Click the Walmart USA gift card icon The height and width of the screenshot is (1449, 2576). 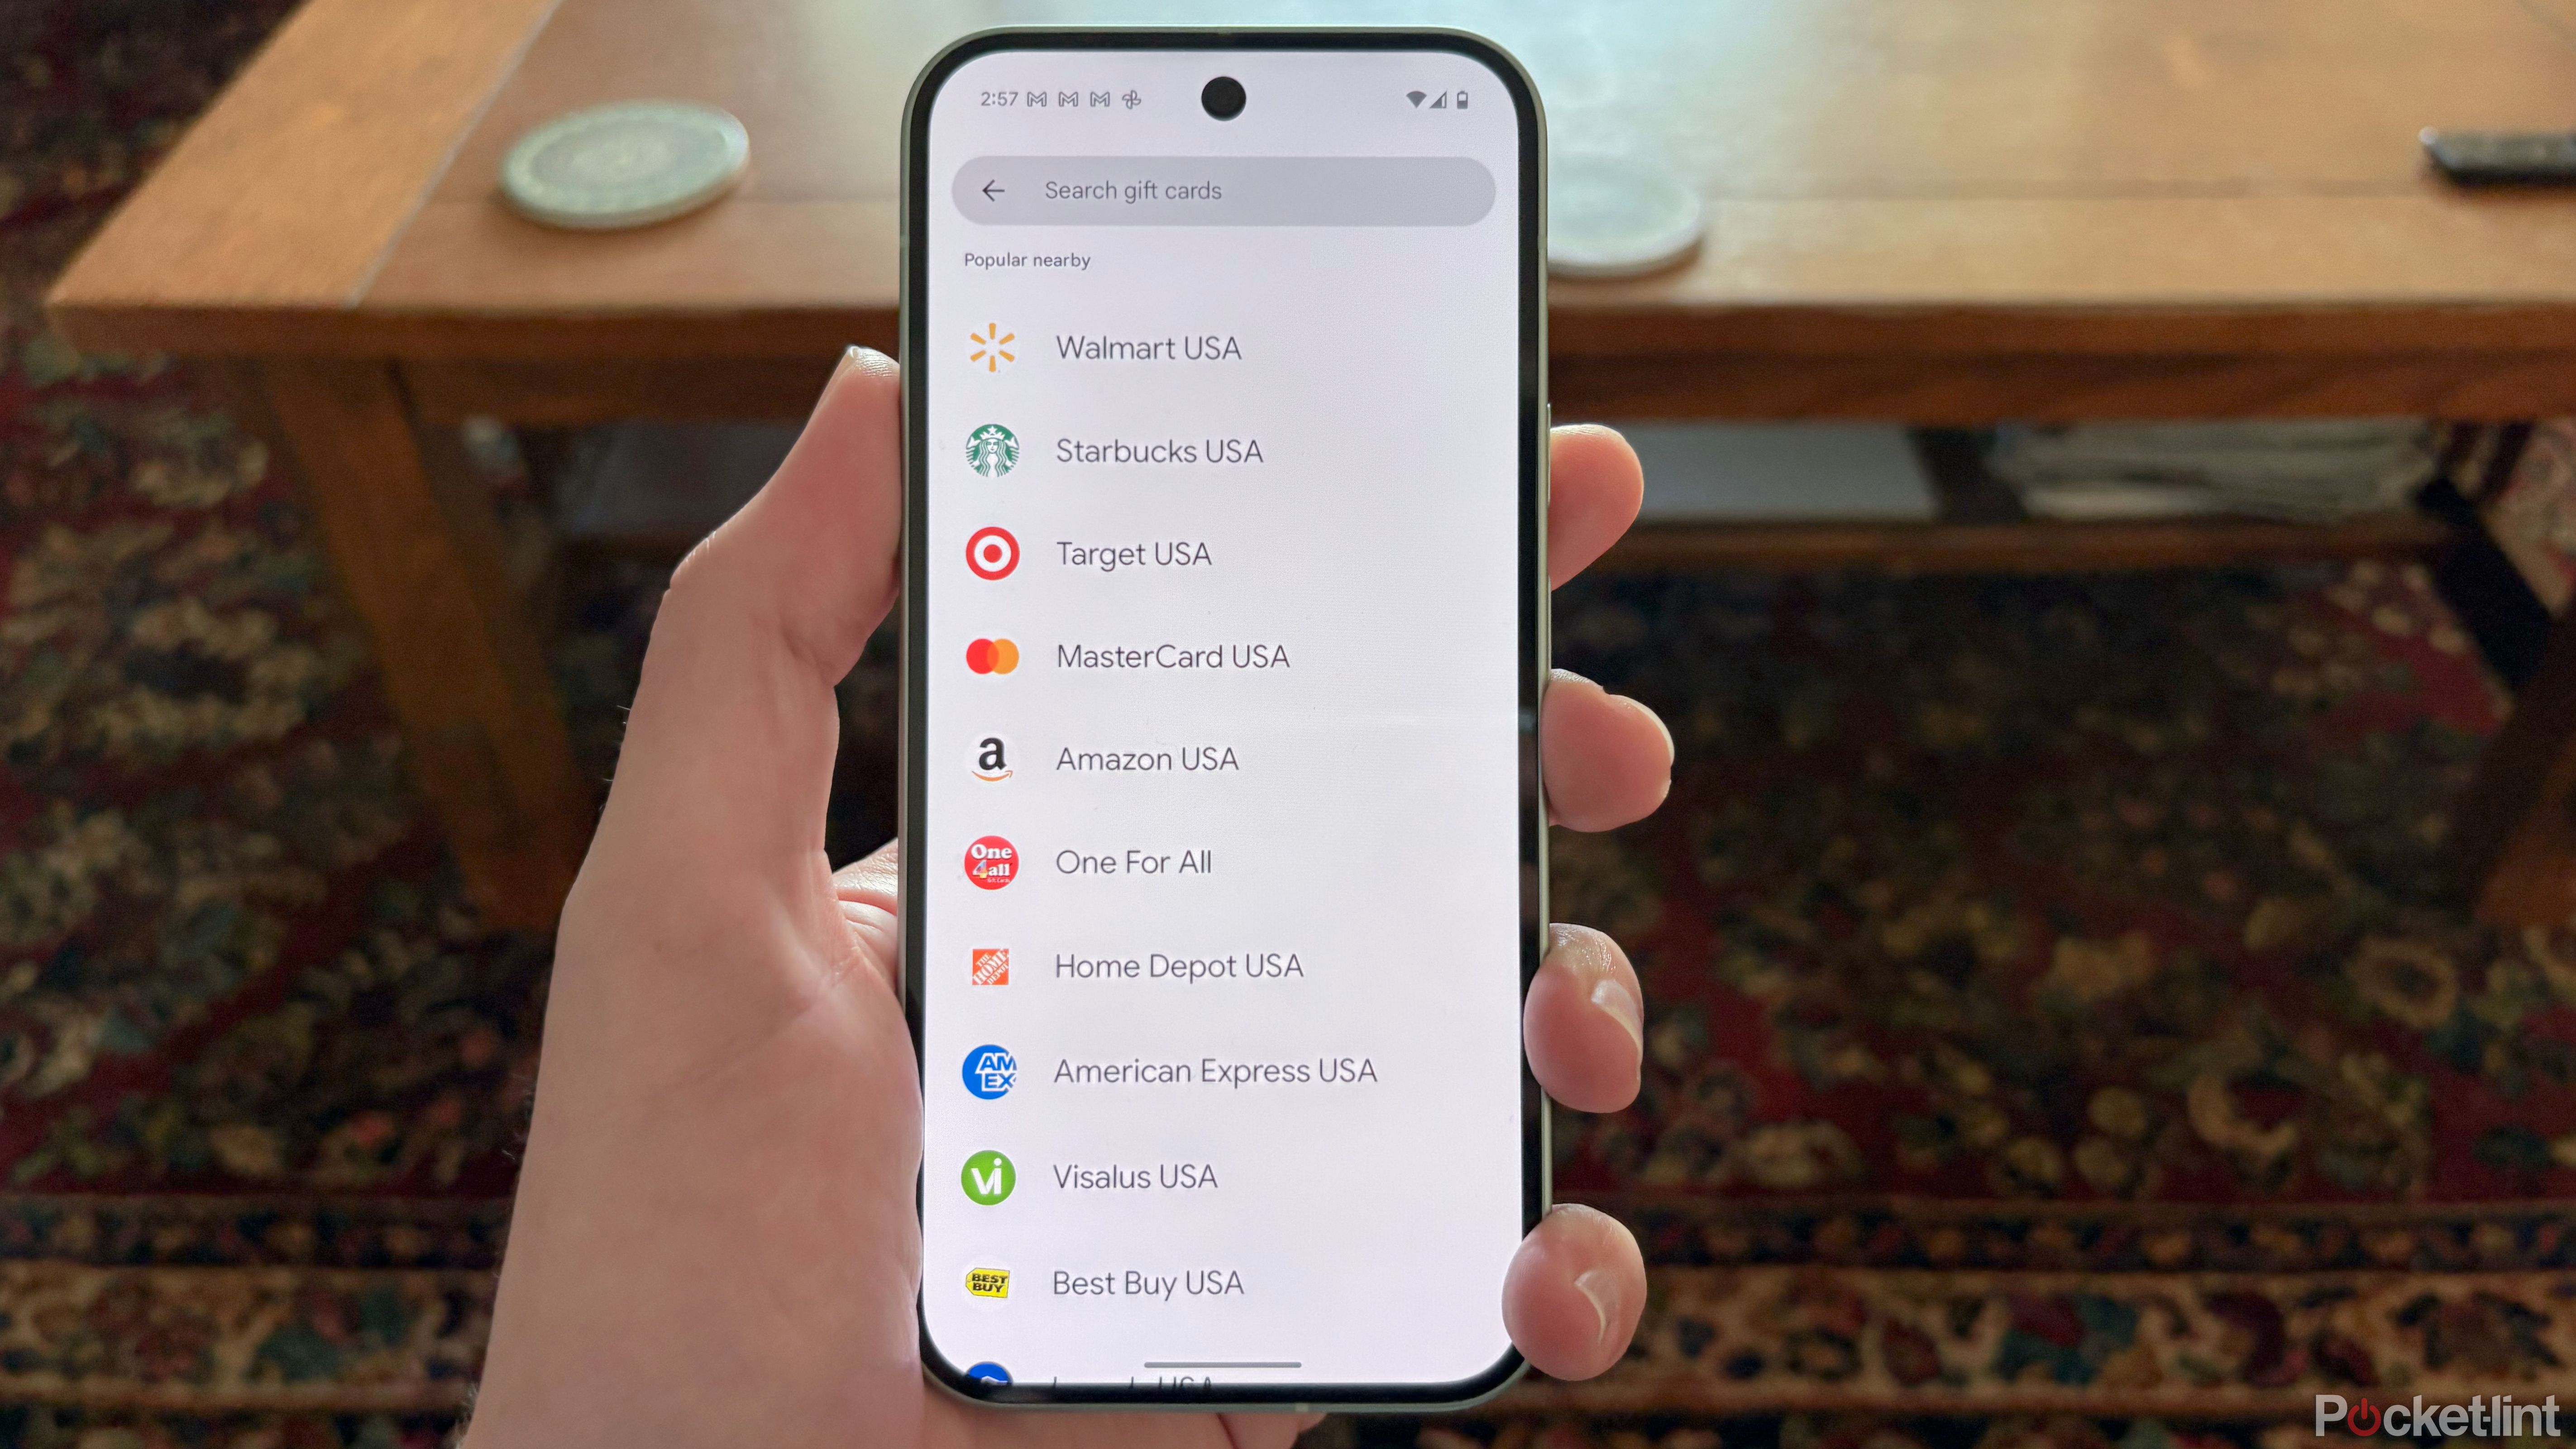tap(991, 347)
